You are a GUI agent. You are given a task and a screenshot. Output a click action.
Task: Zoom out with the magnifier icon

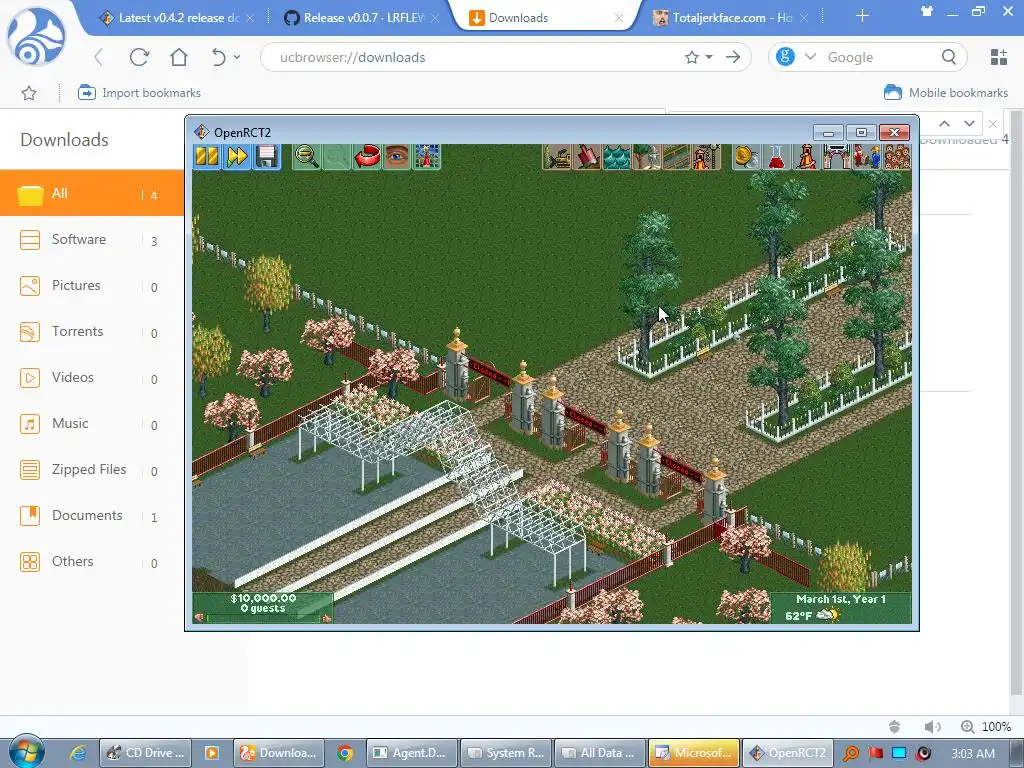click(306, 157)
